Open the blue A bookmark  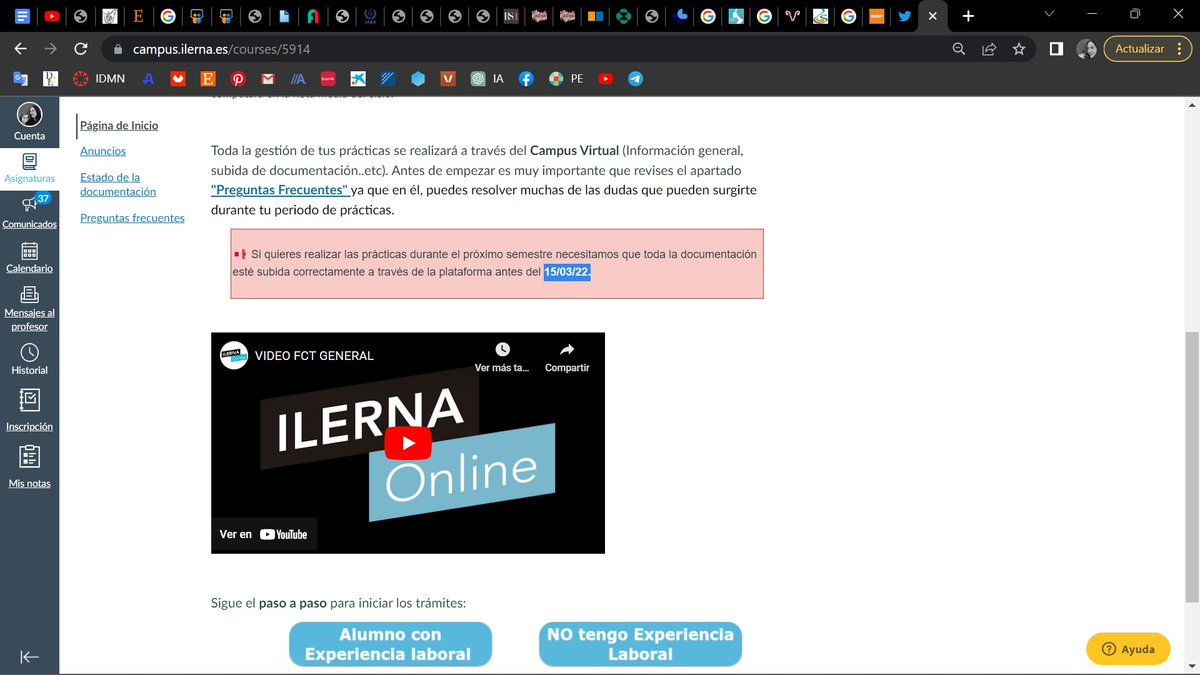coord(148,78)
